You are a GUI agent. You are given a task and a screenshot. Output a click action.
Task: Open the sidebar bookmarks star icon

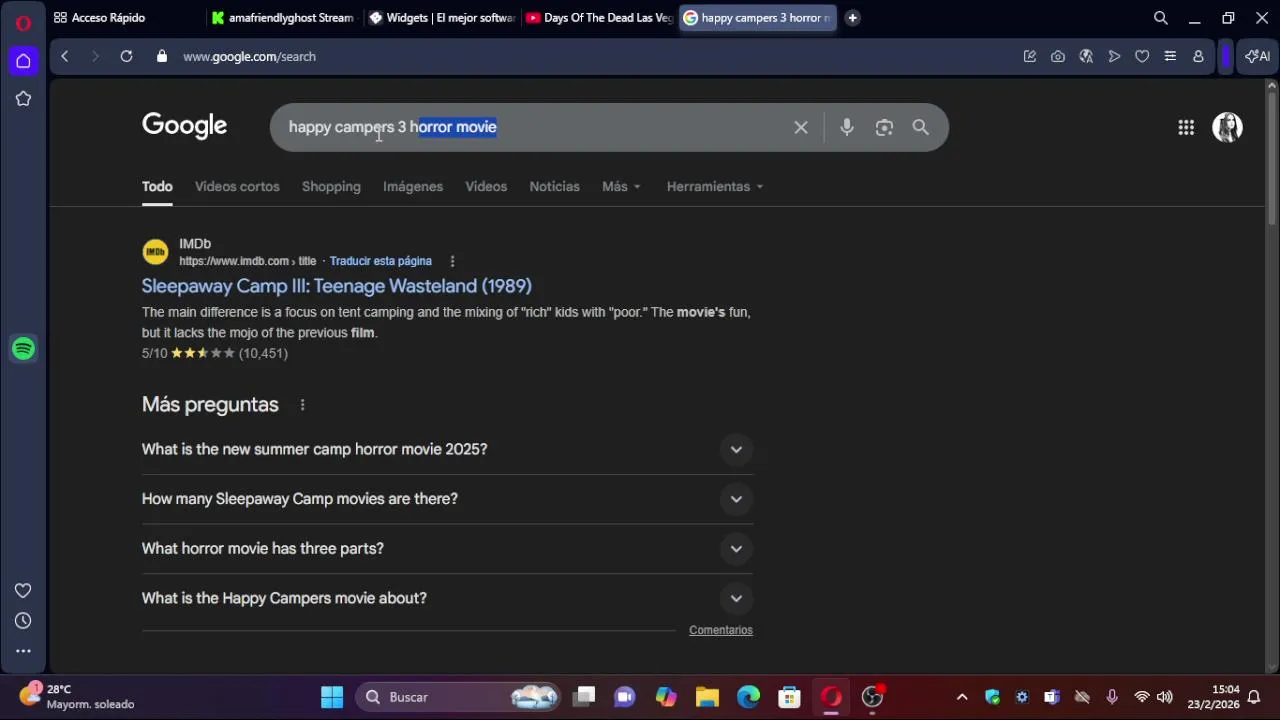[x=23, y=99]
